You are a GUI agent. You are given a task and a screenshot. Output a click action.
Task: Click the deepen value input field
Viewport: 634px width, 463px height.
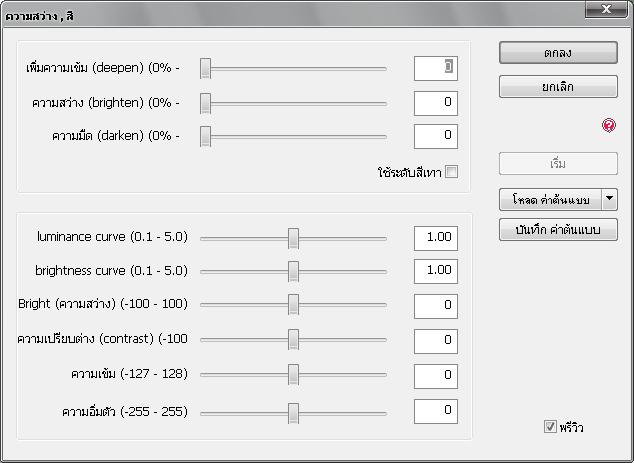tap(435, 67)
